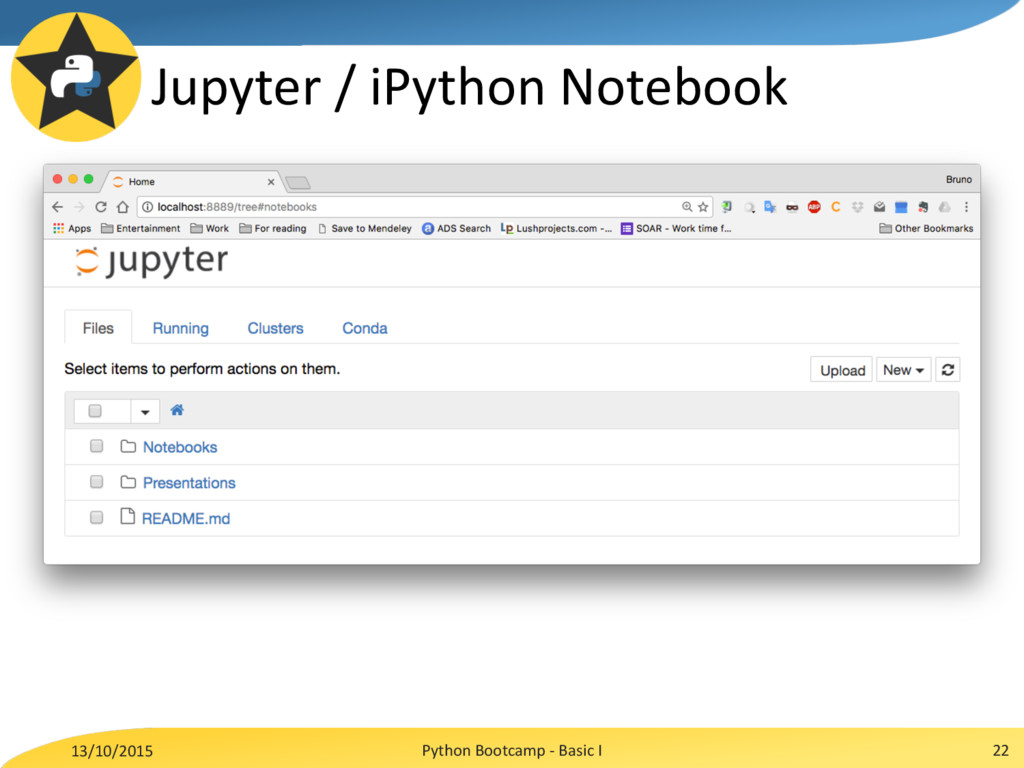The width and height of the screenshot is (1024, 768).
Task: Open the README.md file link
Action: tap(186, 519)
